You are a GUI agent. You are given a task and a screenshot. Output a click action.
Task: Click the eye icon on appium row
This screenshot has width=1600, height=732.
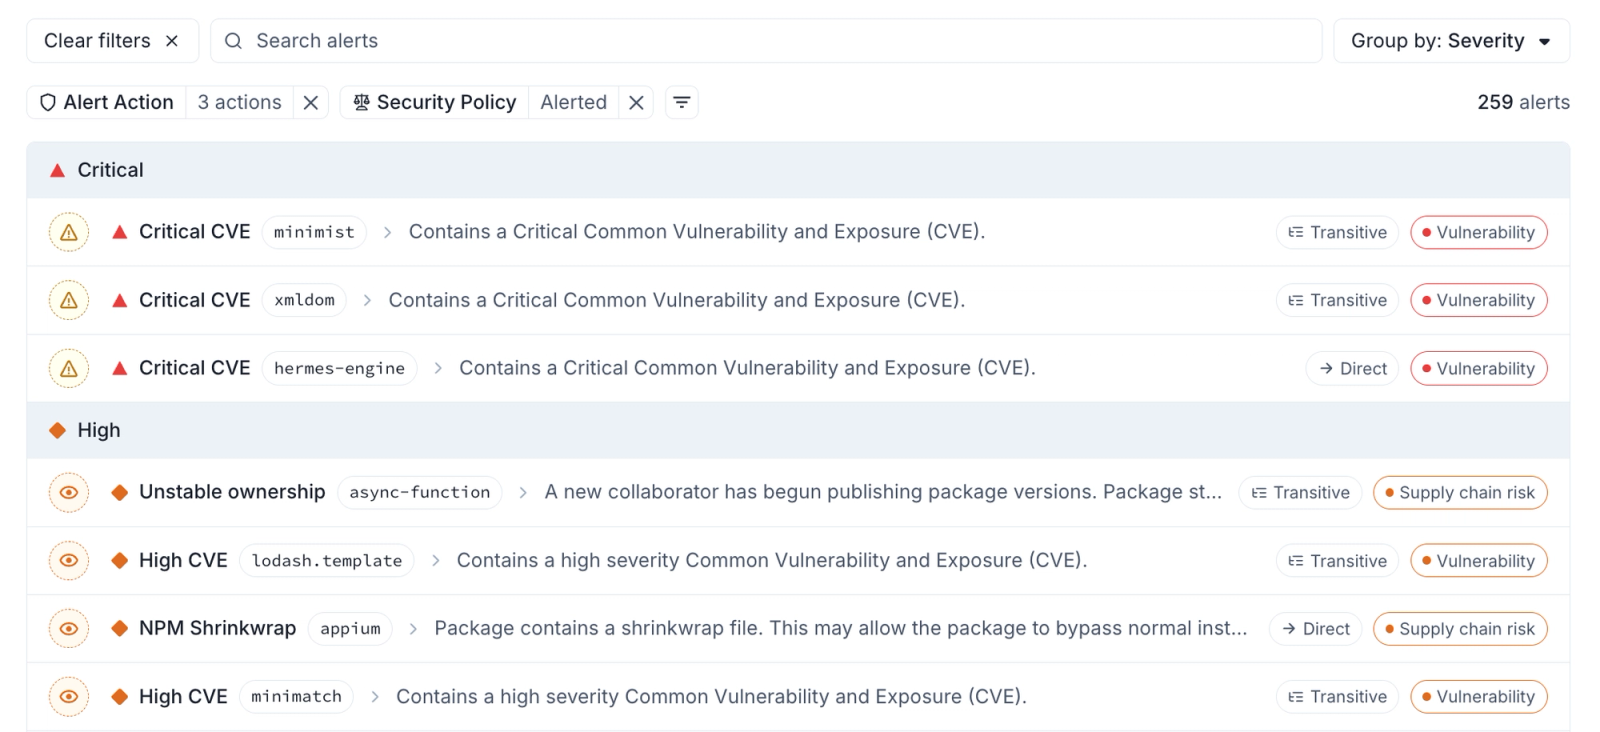click(69, 628)
